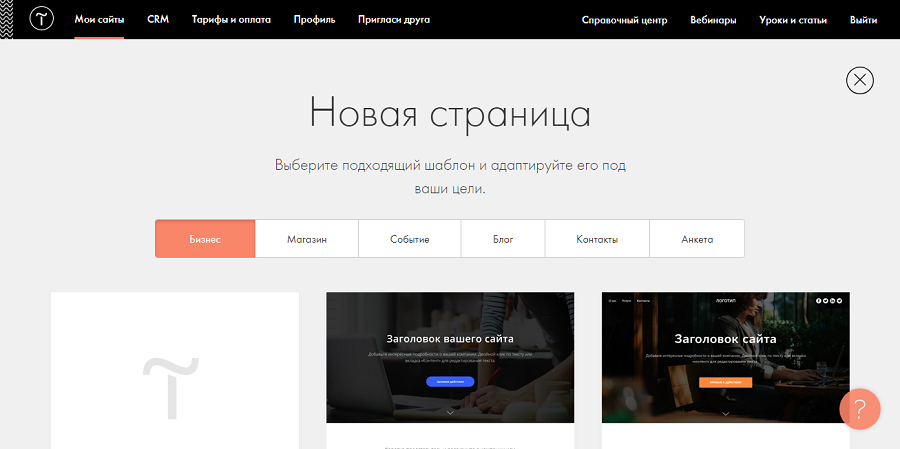
Task: Click blue button in 'Заголовок вашего сайта' preview
Action: tap(450, 381)
